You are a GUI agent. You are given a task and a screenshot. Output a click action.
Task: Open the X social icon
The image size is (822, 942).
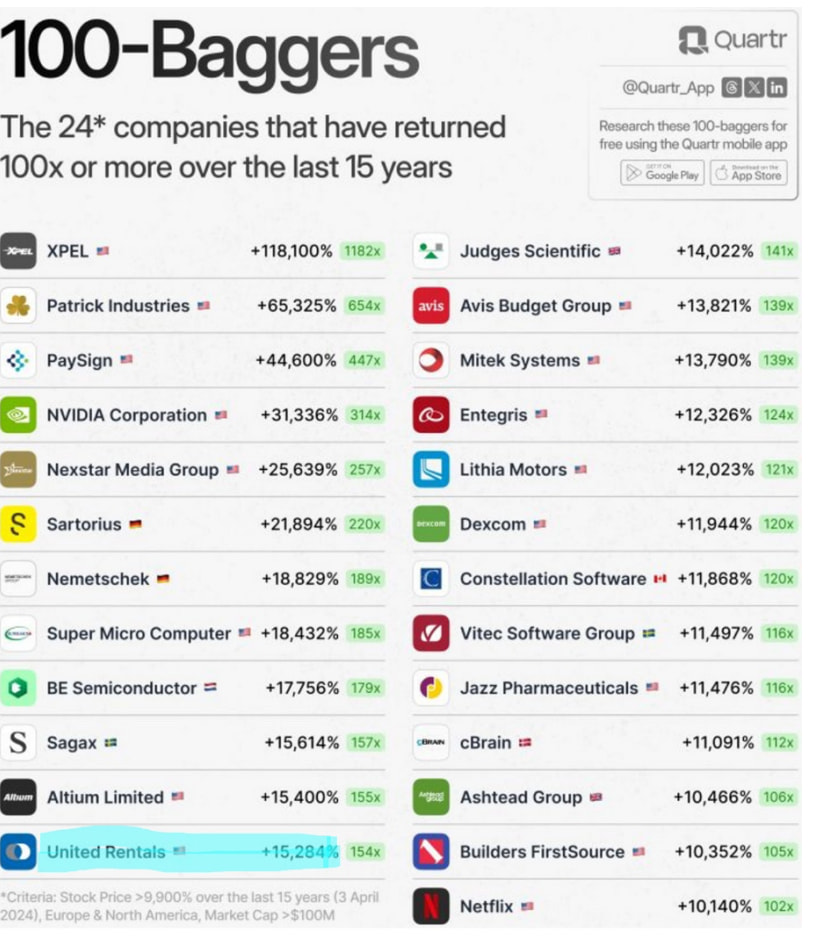754,87
